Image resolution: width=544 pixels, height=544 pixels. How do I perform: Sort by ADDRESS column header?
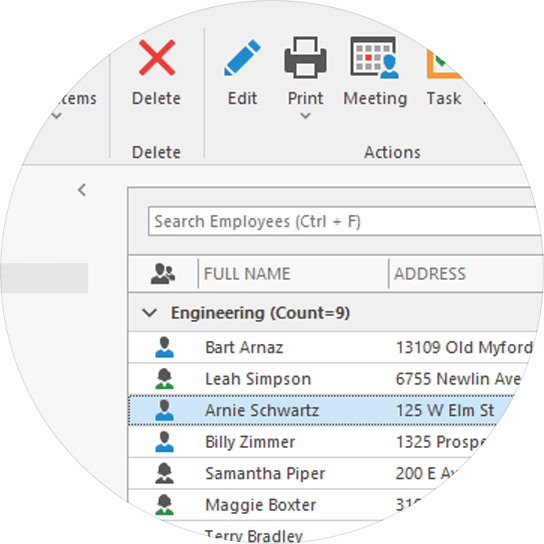point(430,274)
